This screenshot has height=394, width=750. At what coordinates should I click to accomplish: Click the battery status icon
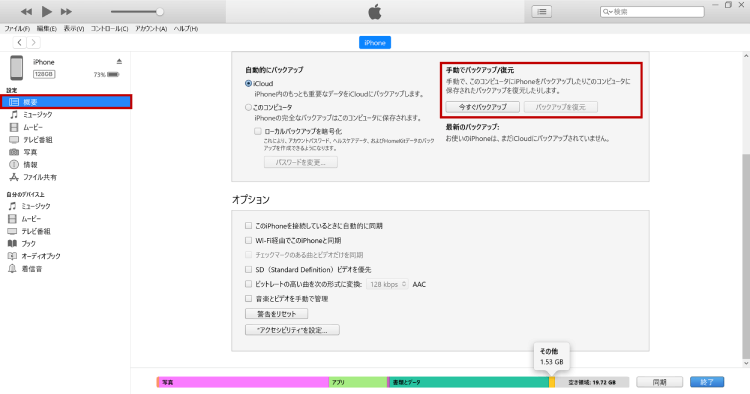pos(113,75)
